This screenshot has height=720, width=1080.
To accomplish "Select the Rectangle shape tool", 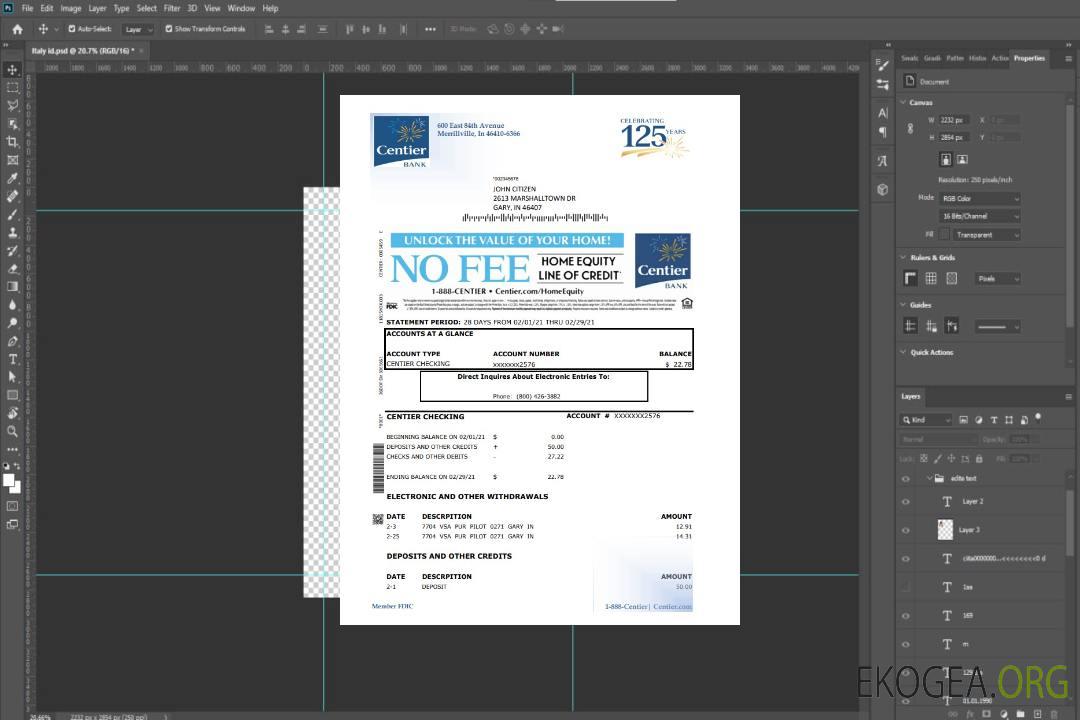I will click(12, 395).
